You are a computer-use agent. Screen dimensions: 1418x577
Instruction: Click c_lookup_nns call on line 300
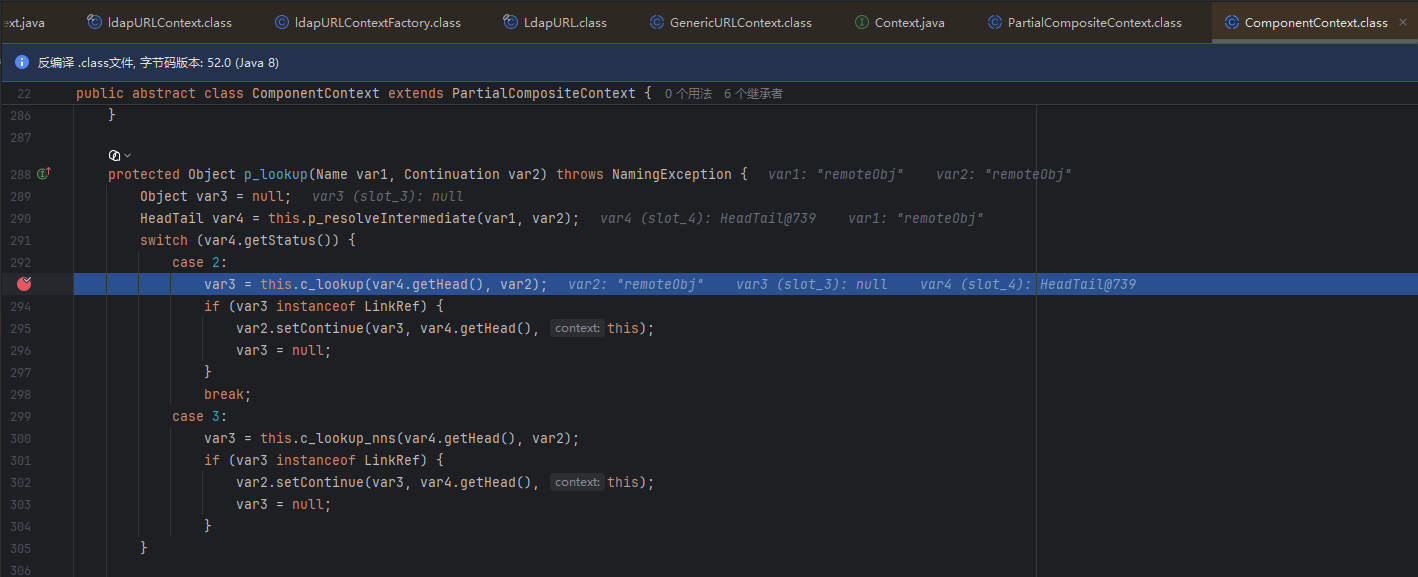(x=348, y=438)
